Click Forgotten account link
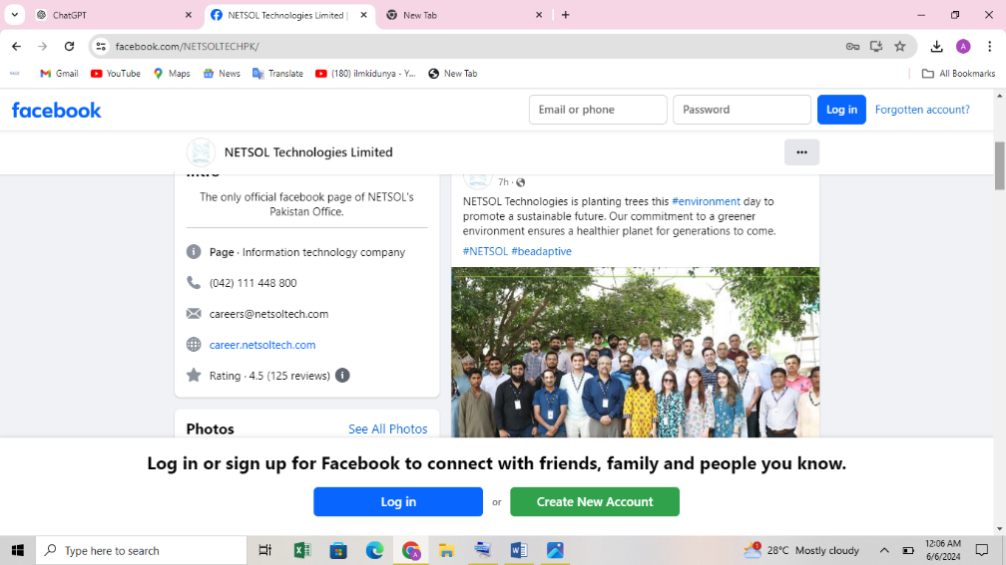The width and height of the screenshot is (1006, 565). click(922, 110)
